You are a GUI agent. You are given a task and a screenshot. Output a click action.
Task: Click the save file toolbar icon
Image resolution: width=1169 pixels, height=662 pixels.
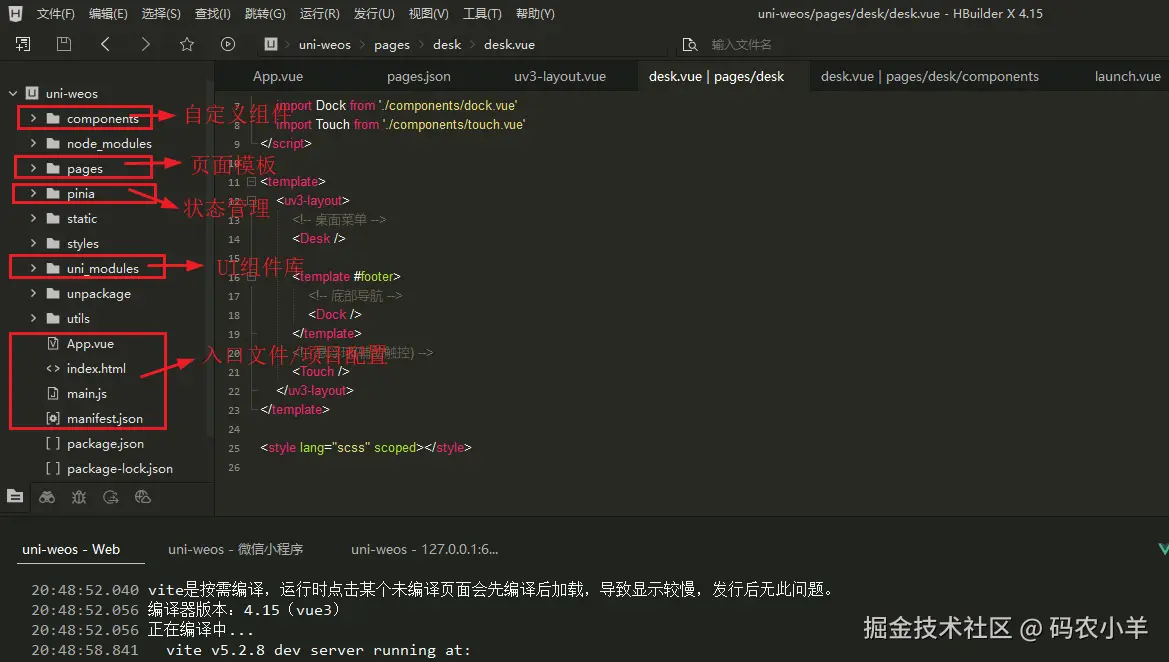pos(64,44)
